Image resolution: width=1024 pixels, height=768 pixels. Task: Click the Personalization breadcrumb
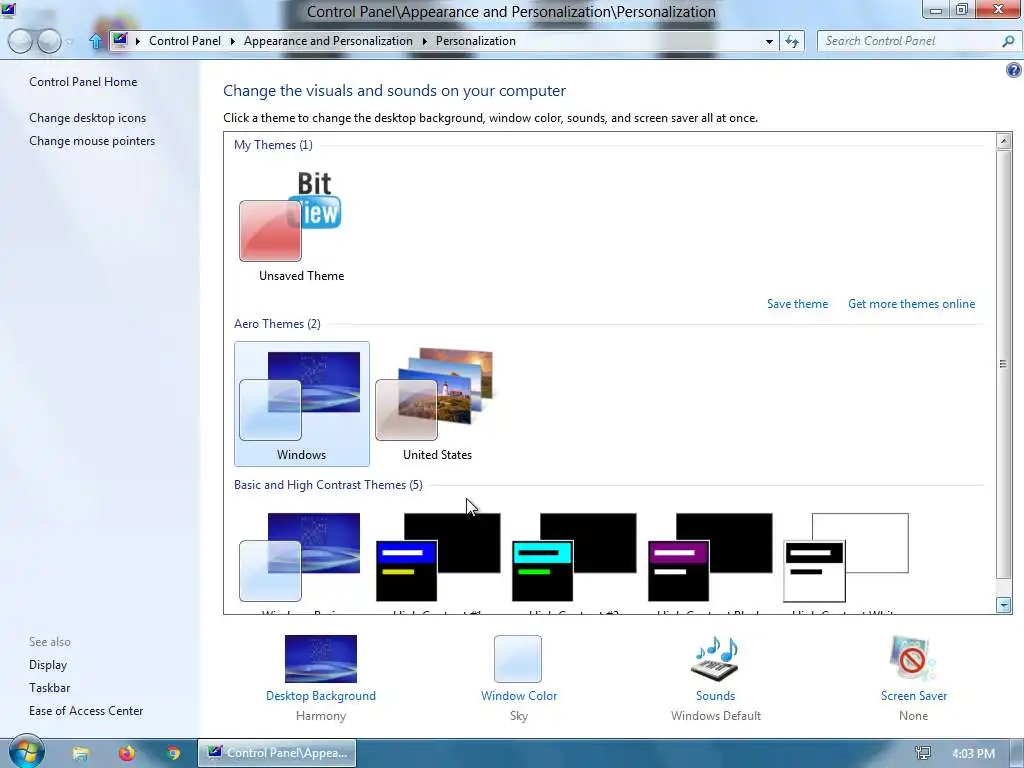click(x=475, y=40)
